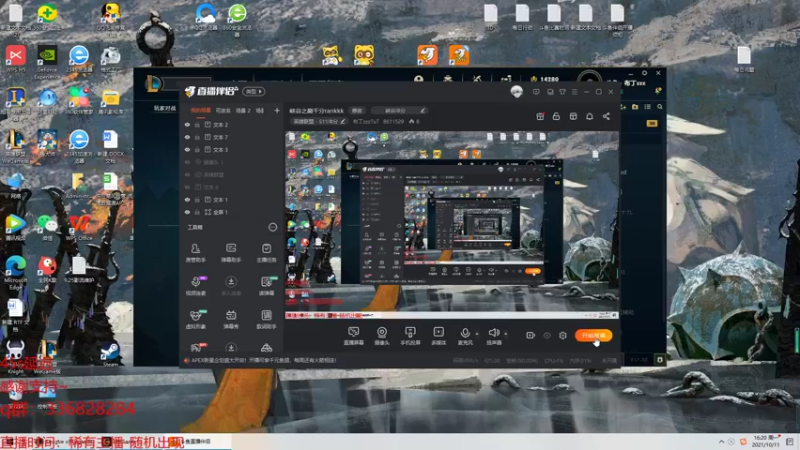Viewport: 800px width, 450px height.
Task: Toggle lock icon on 文本 2 row
Action: click(x=197, y=124)
